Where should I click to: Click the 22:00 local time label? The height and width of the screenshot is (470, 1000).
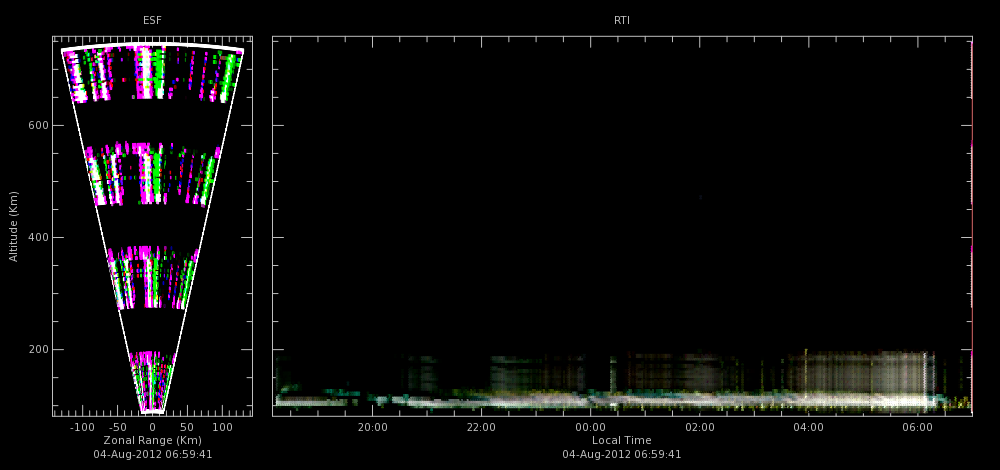pos(482,427)
